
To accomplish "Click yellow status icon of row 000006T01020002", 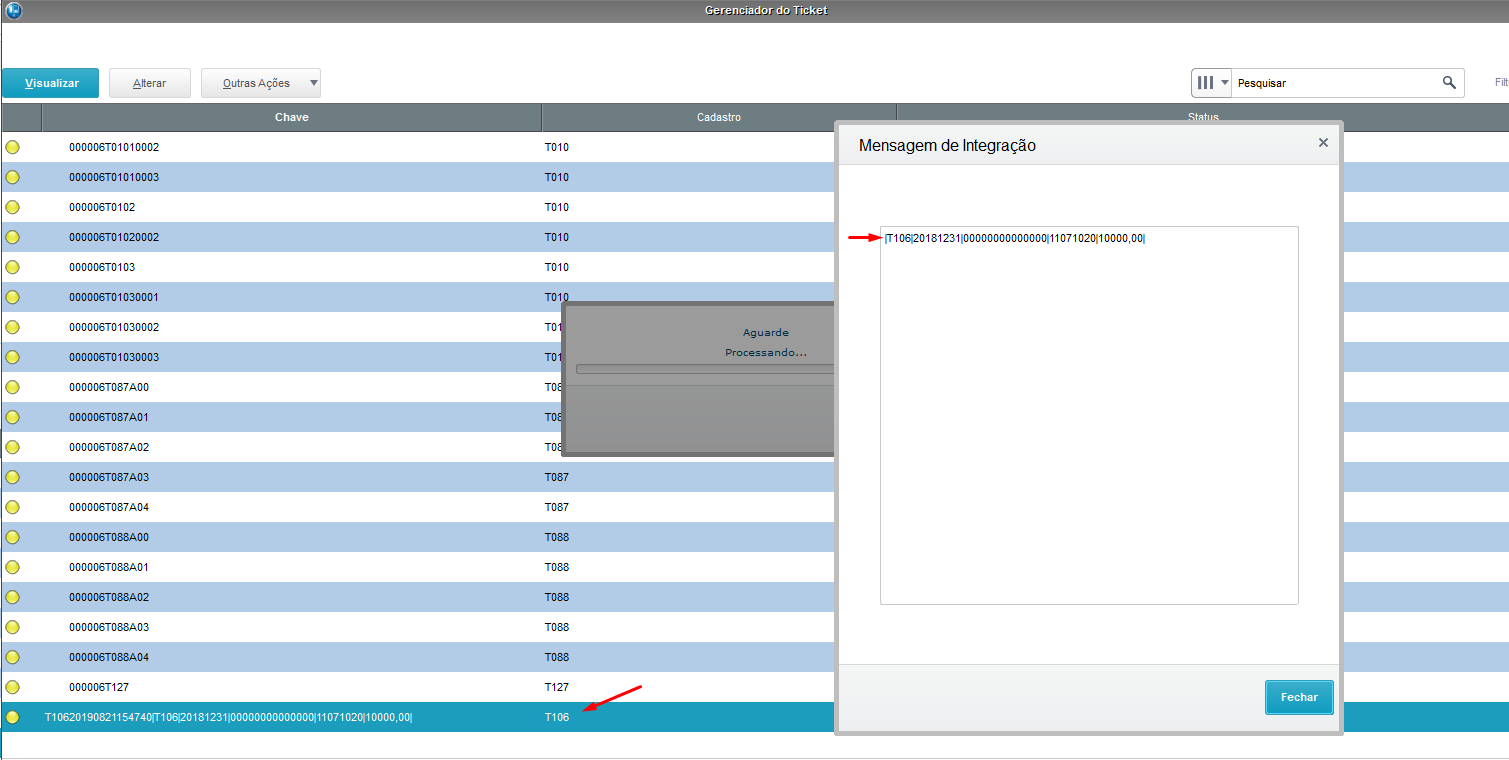I will tap(13, 237).
